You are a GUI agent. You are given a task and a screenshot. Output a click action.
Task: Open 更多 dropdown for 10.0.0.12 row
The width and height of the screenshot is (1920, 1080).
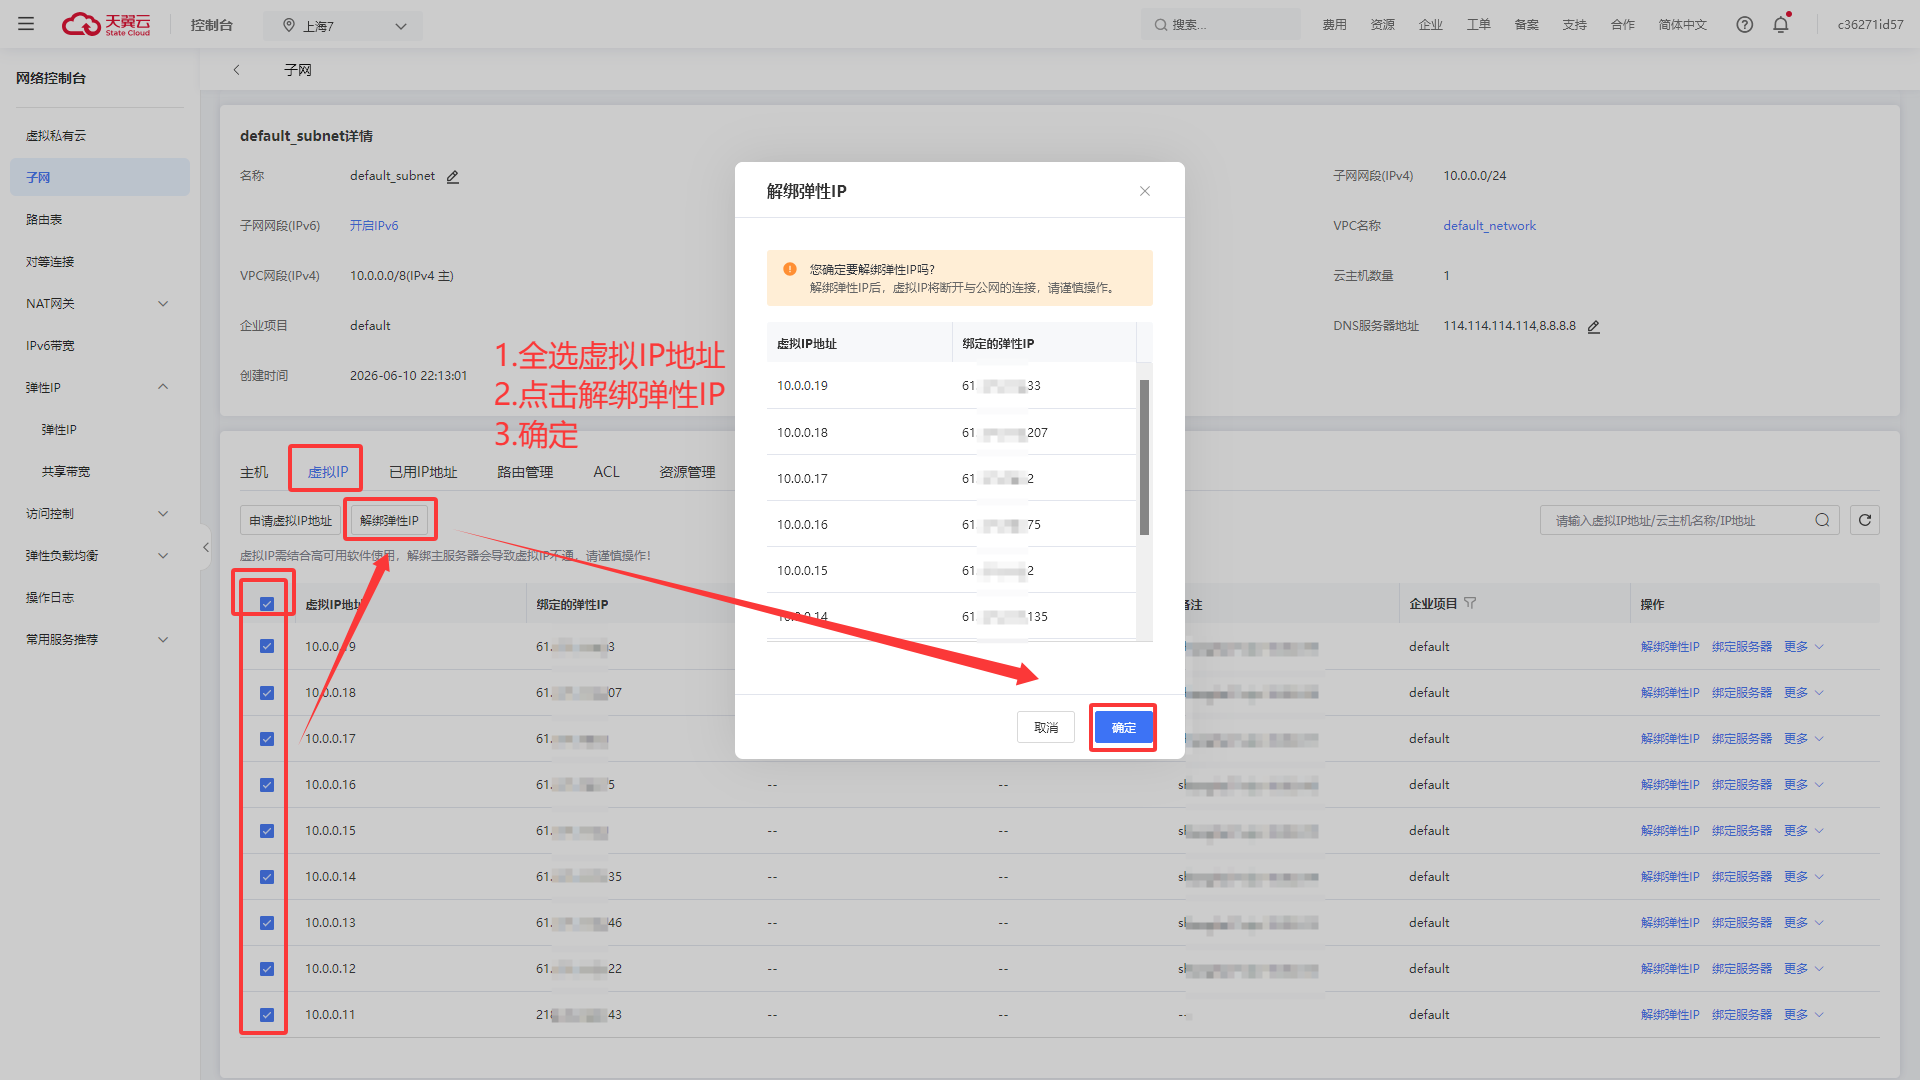(x=1803, y=969)
